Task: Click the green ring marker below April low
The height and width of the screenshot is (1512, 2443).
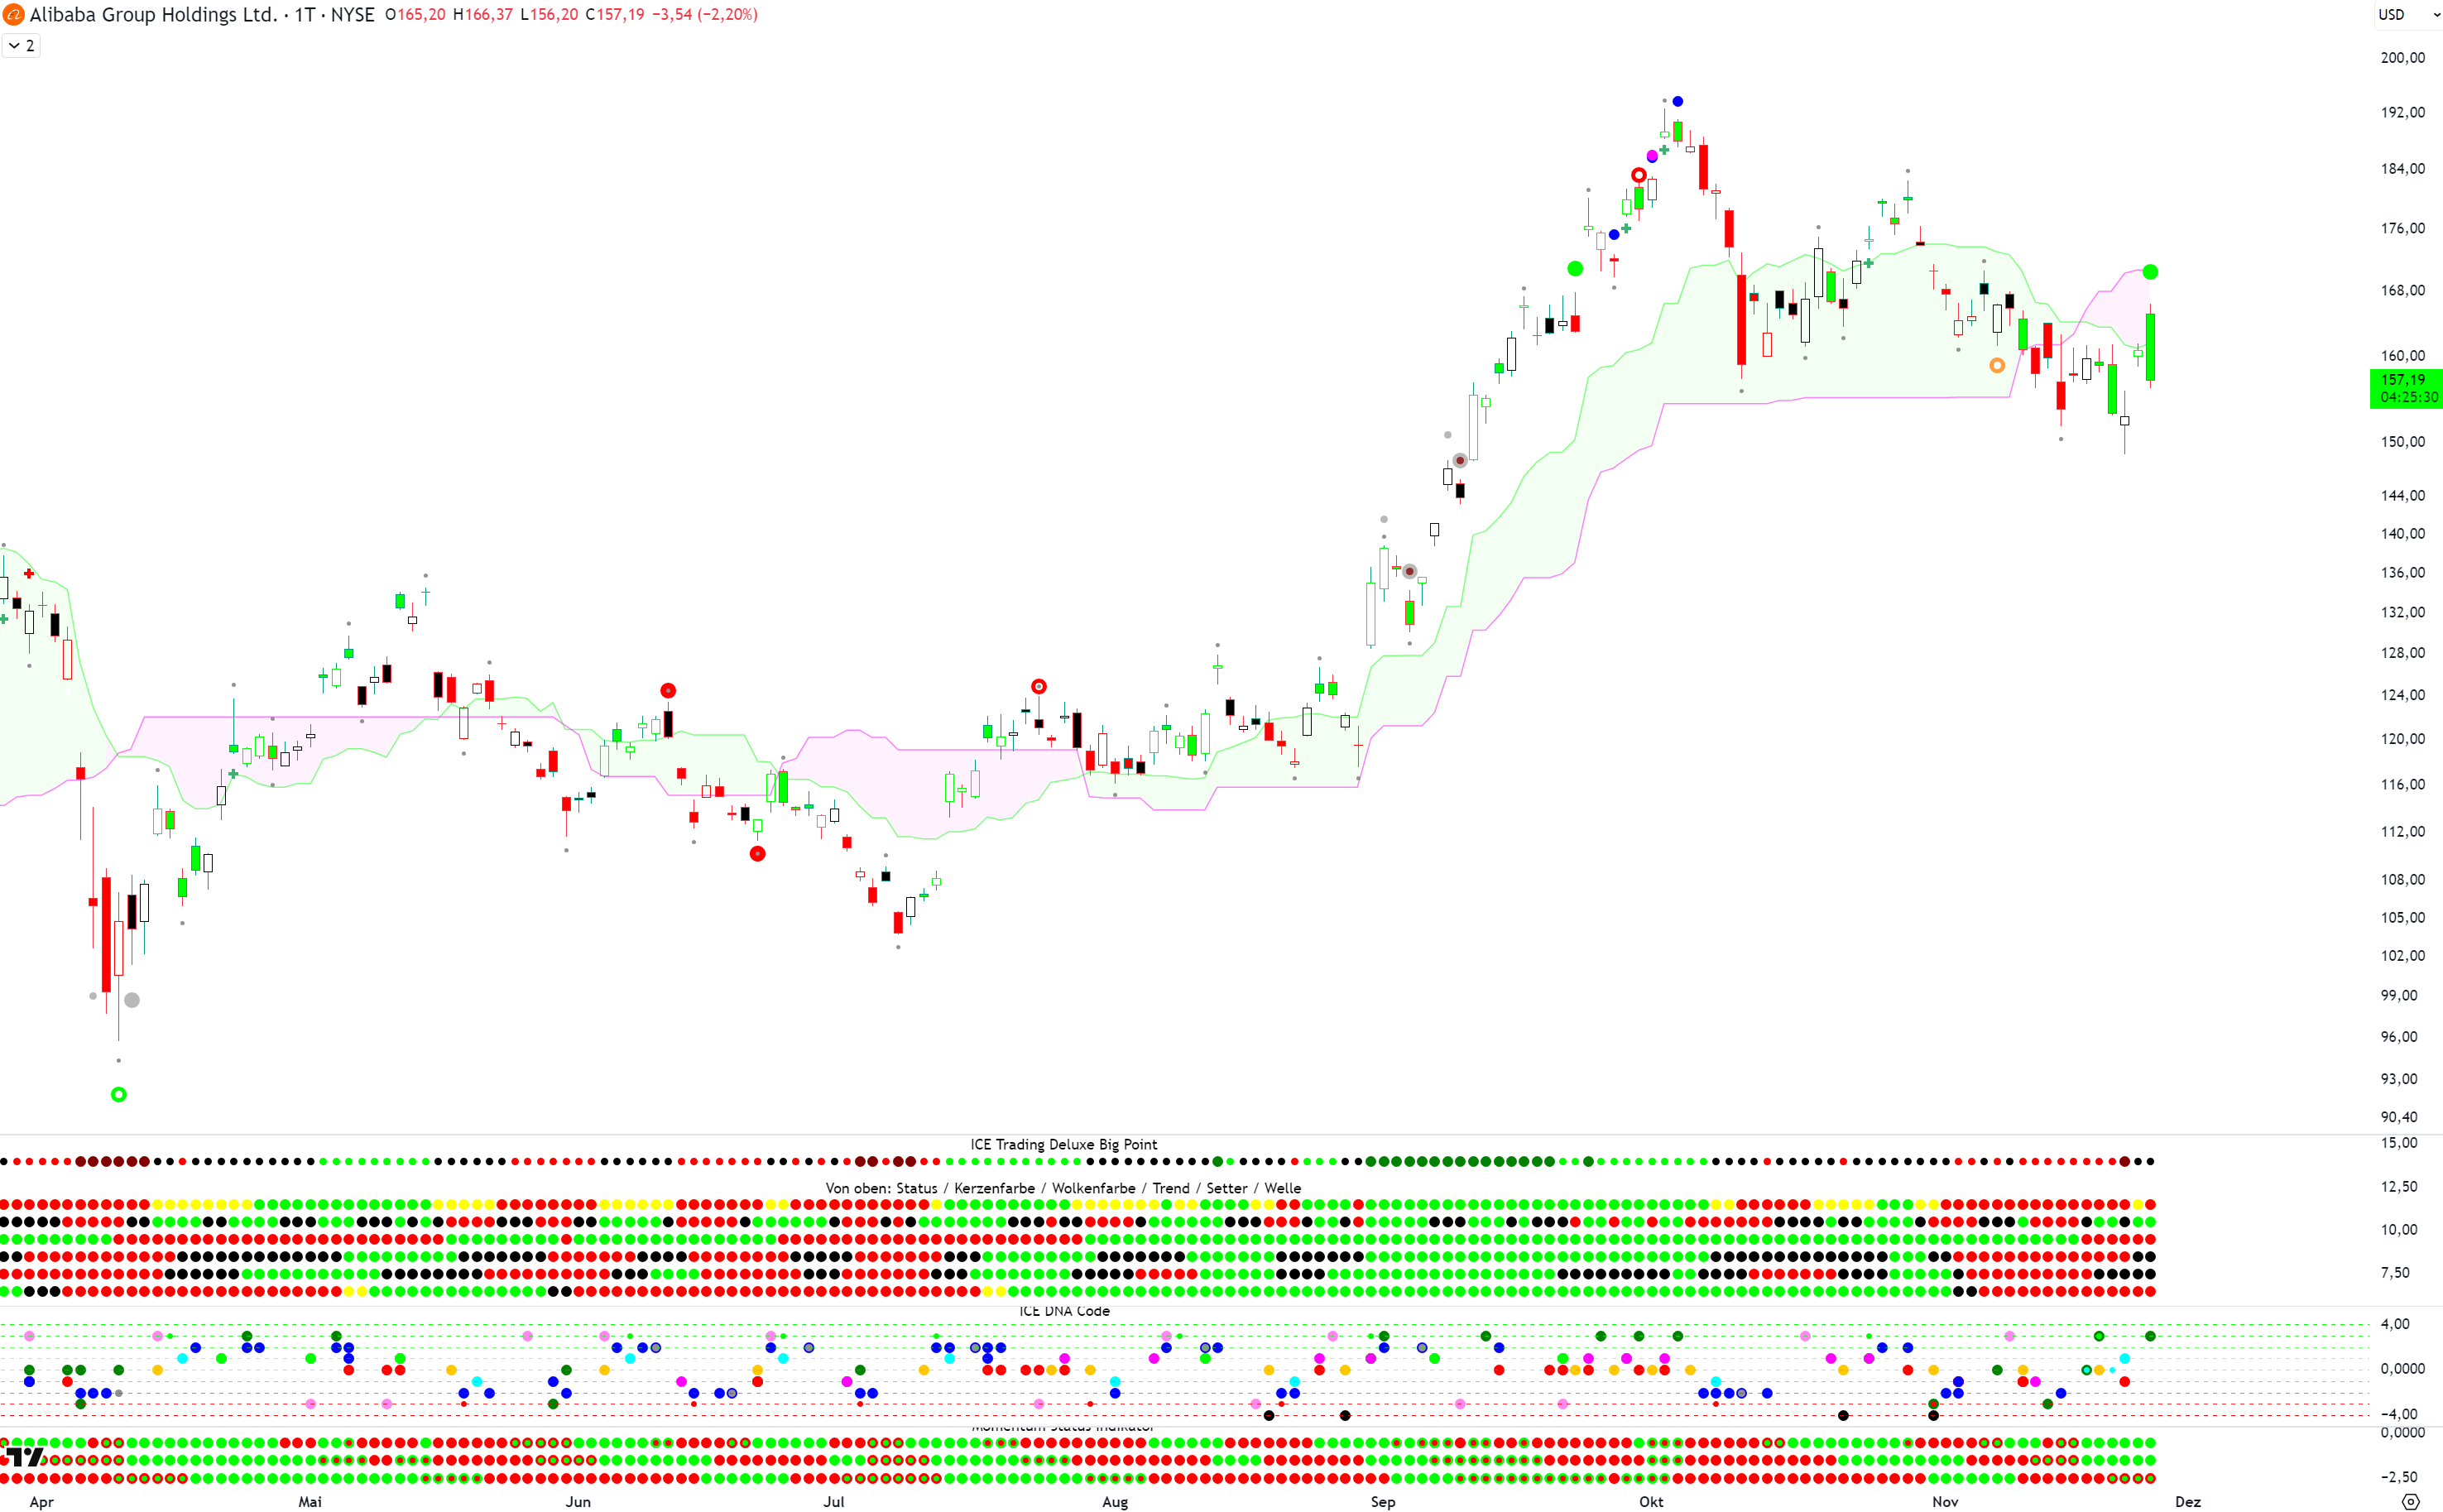Action: click(x=119, y=1094)
